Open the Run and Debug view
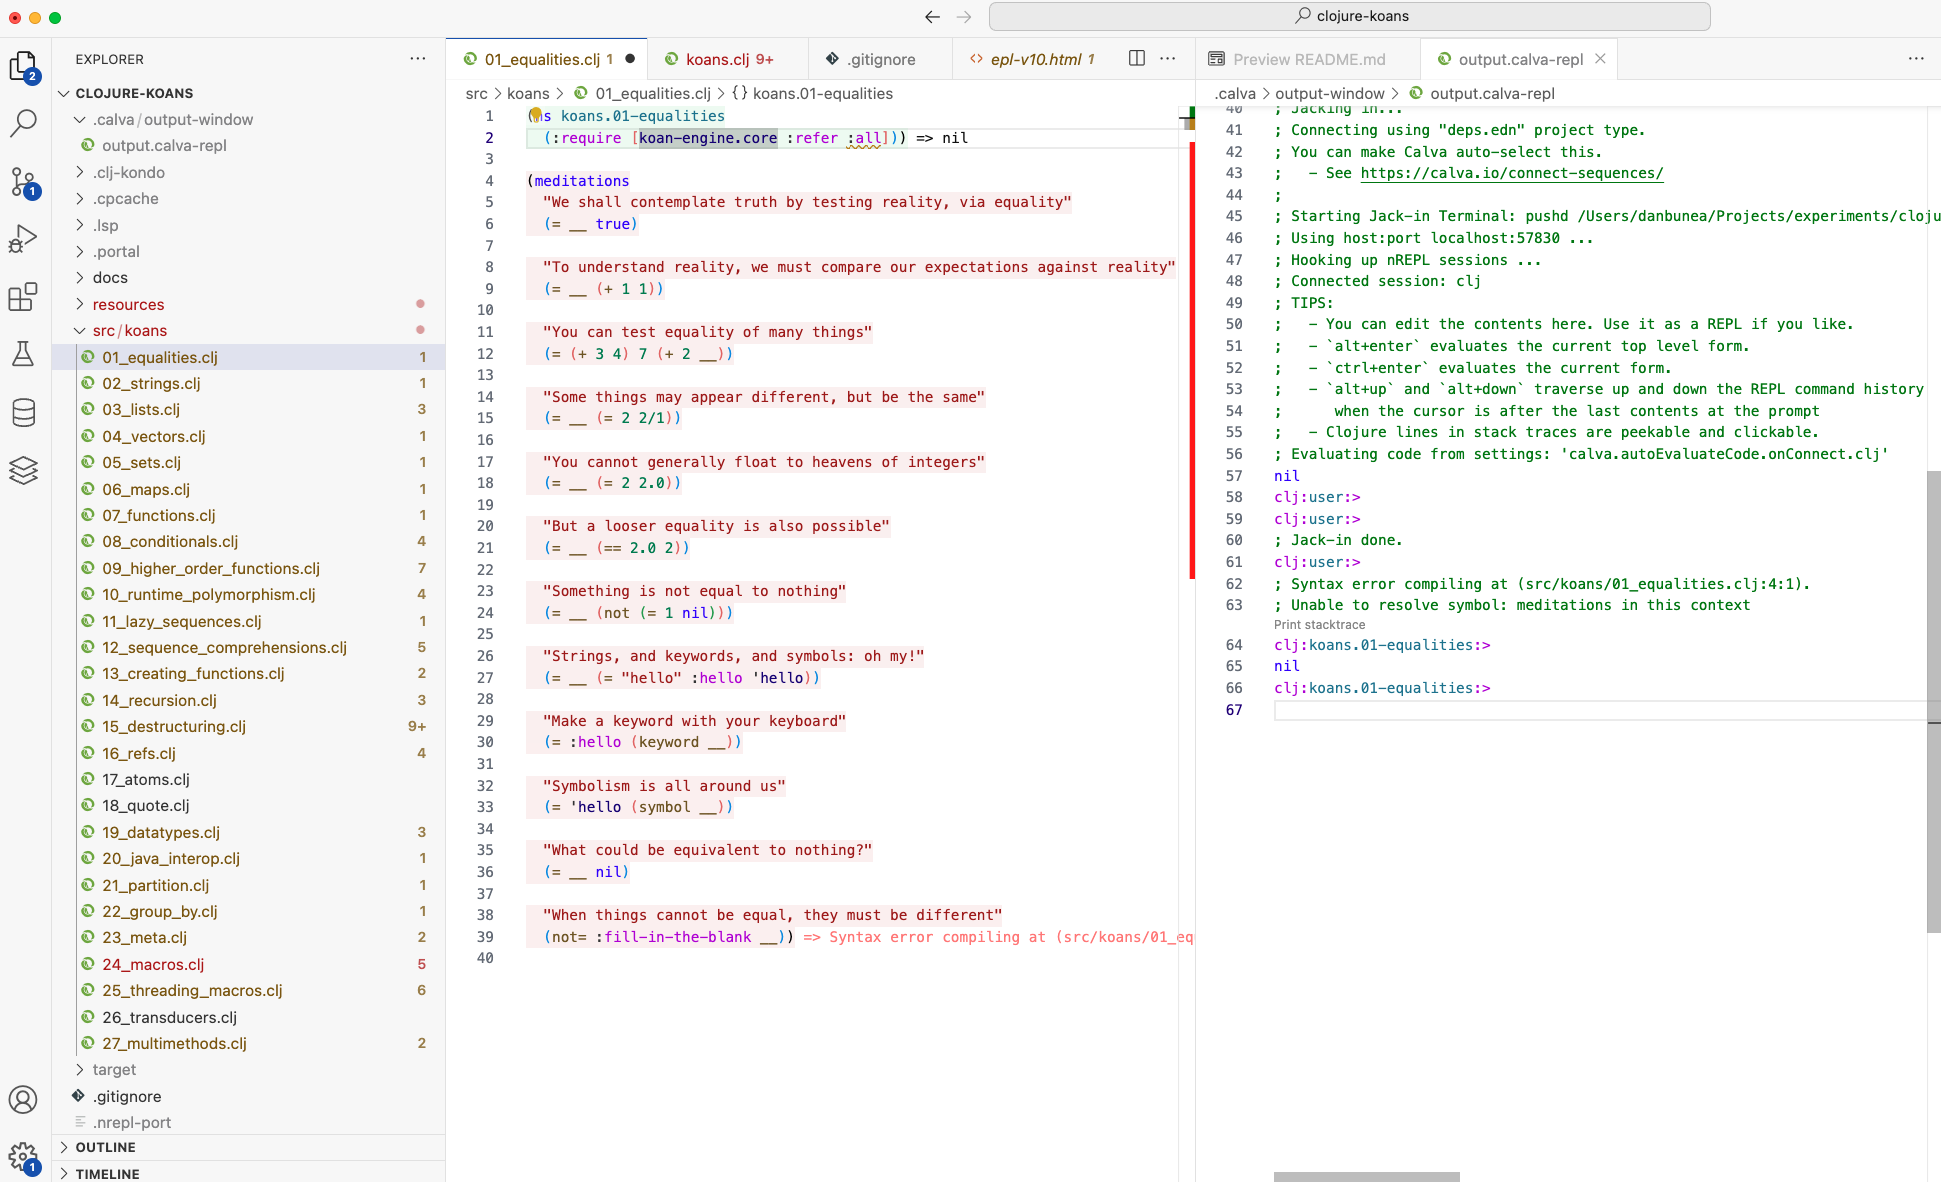This screenshot has width=1941, height=1182. [23, 239]
